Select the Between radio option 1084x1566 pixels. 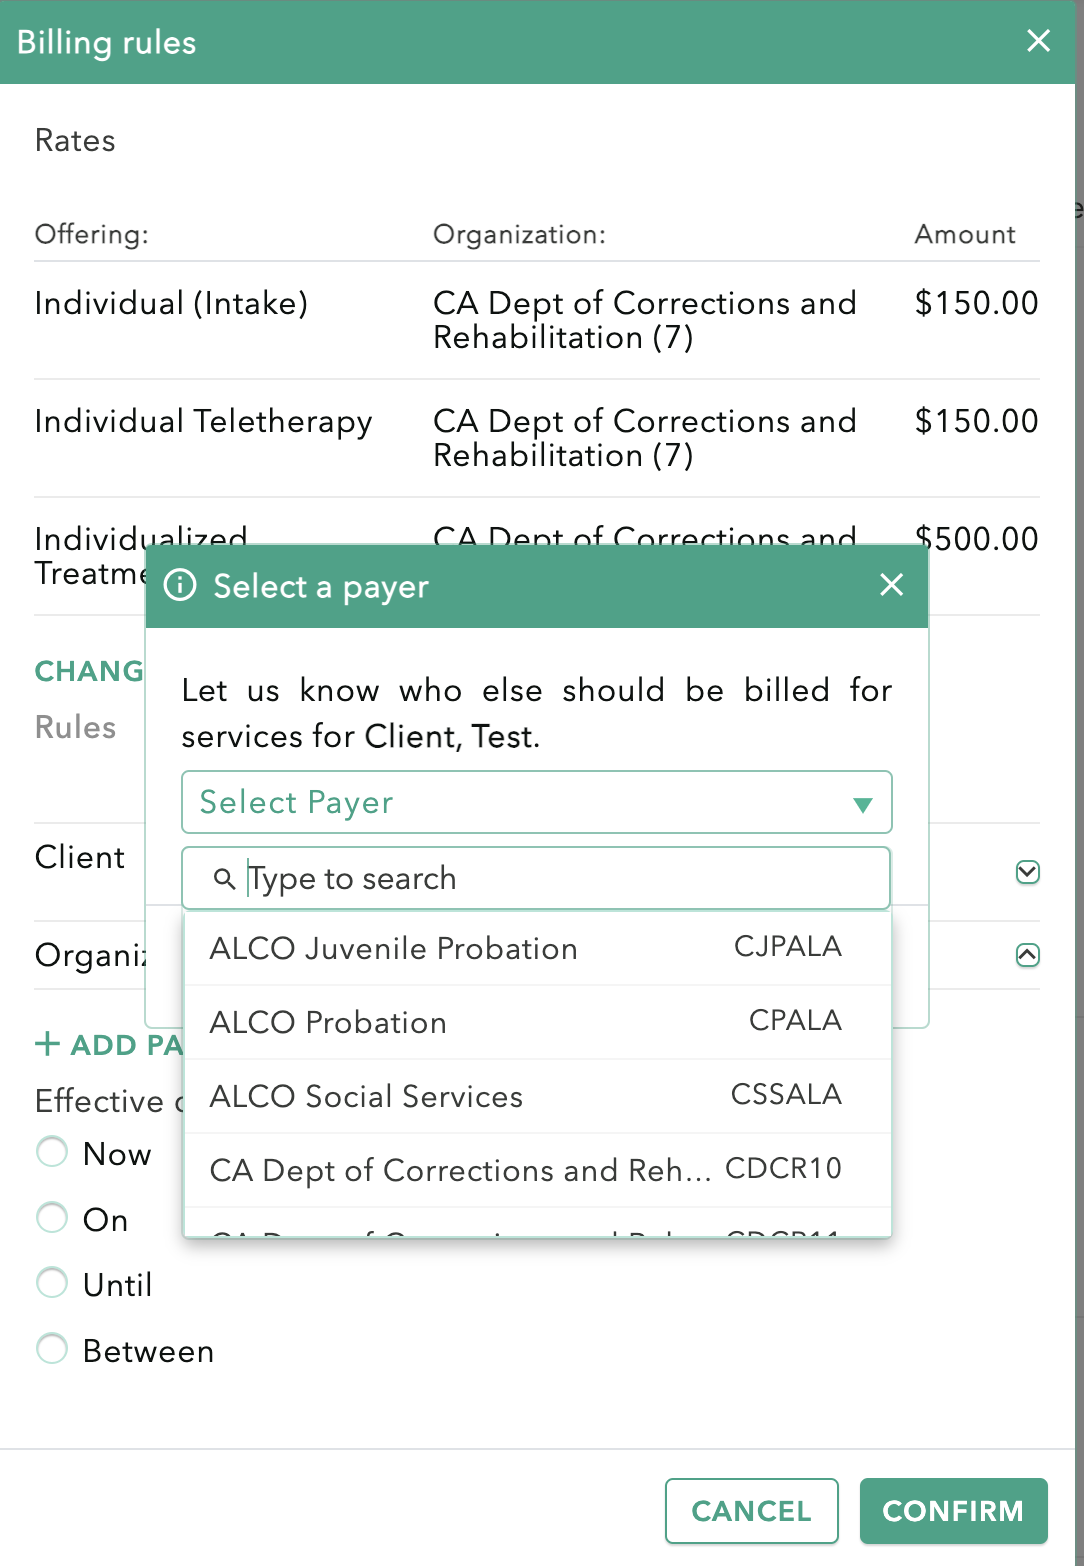click(x=52, y=1349)
